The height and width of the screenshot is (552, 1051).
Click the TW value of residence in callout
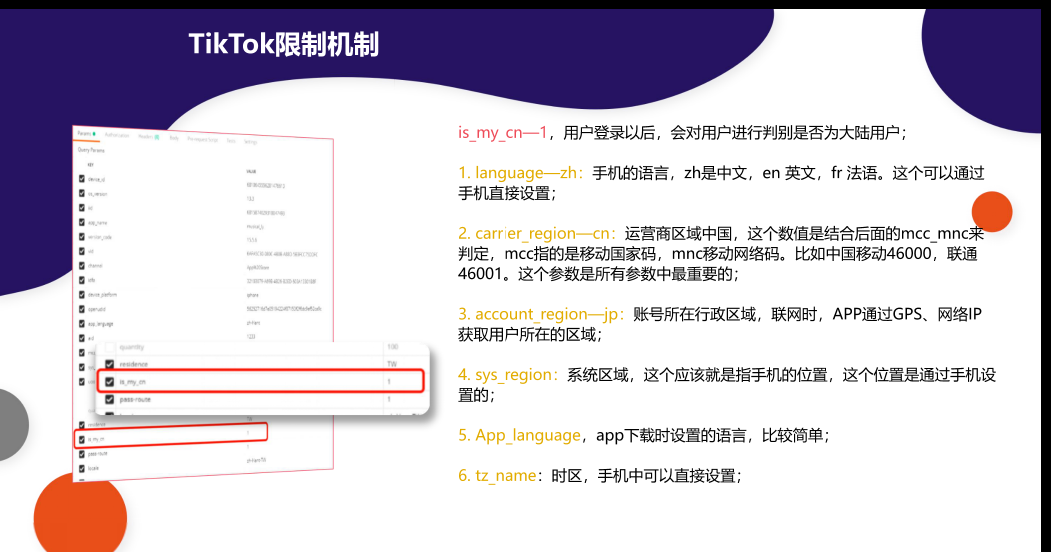[x=392, y=364]
